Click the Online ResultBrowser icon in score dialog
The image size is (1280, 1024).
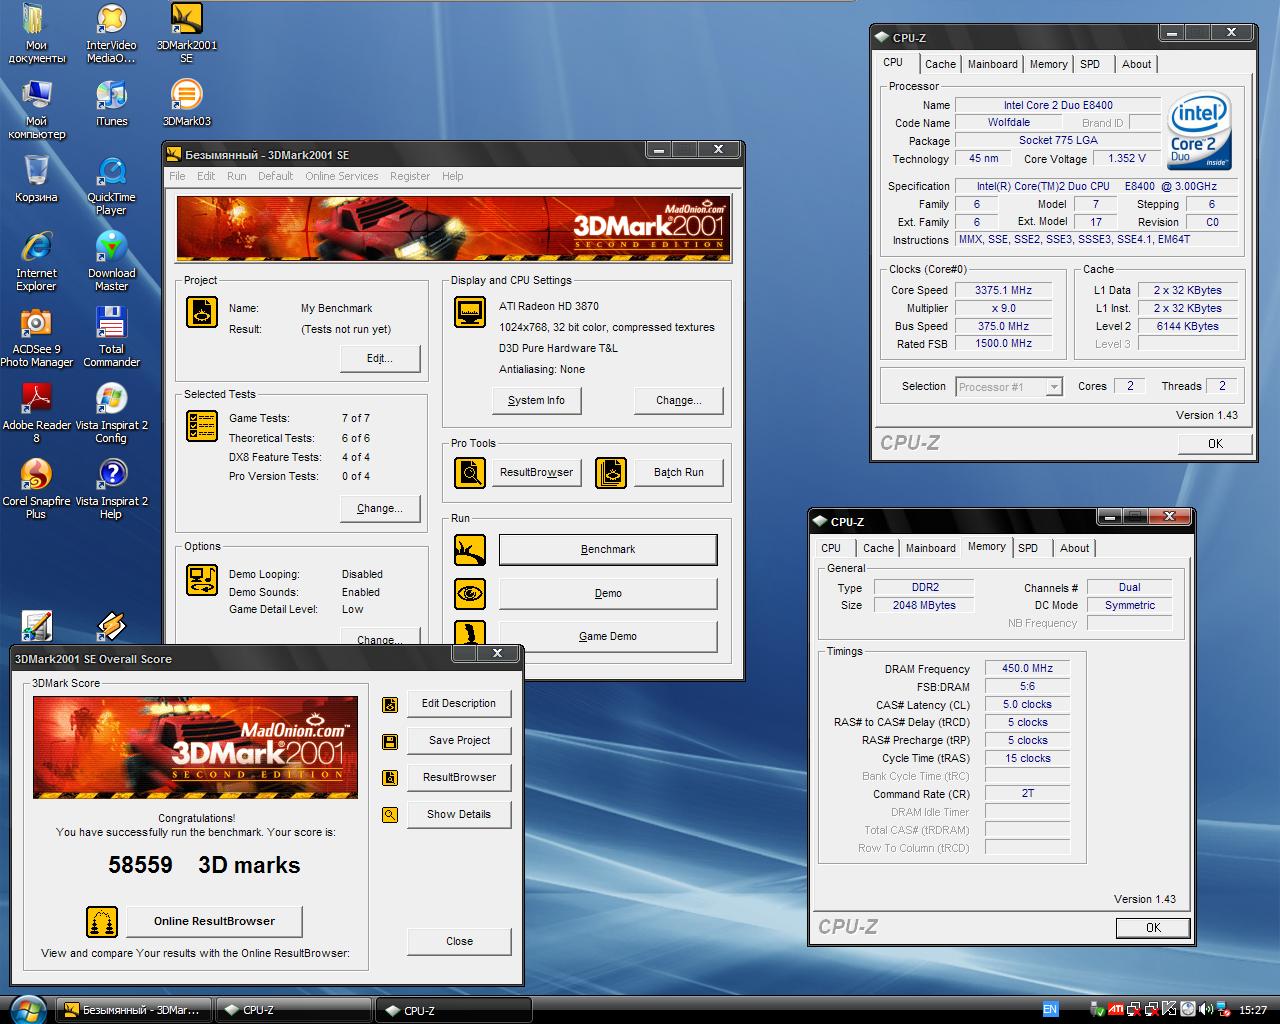point(102,921)
